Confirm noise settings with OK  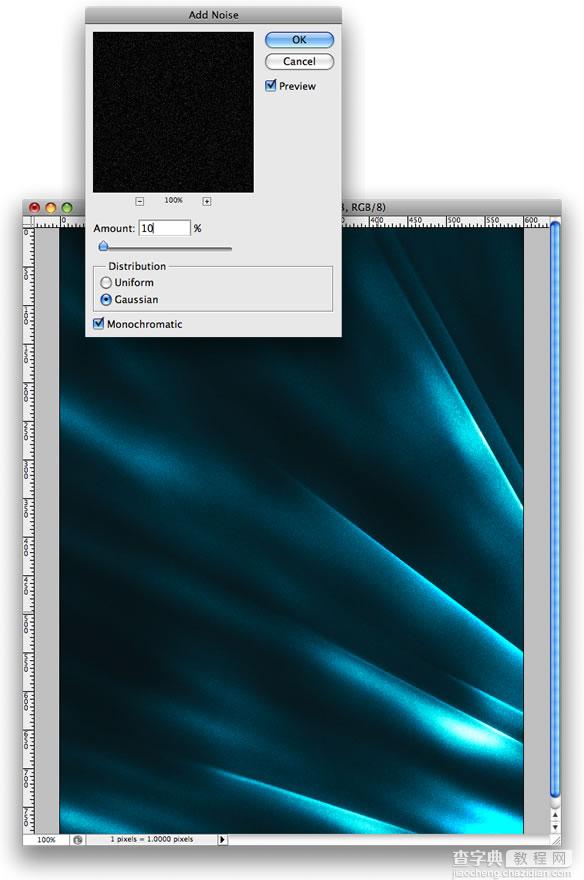click(x=299, y=40)
